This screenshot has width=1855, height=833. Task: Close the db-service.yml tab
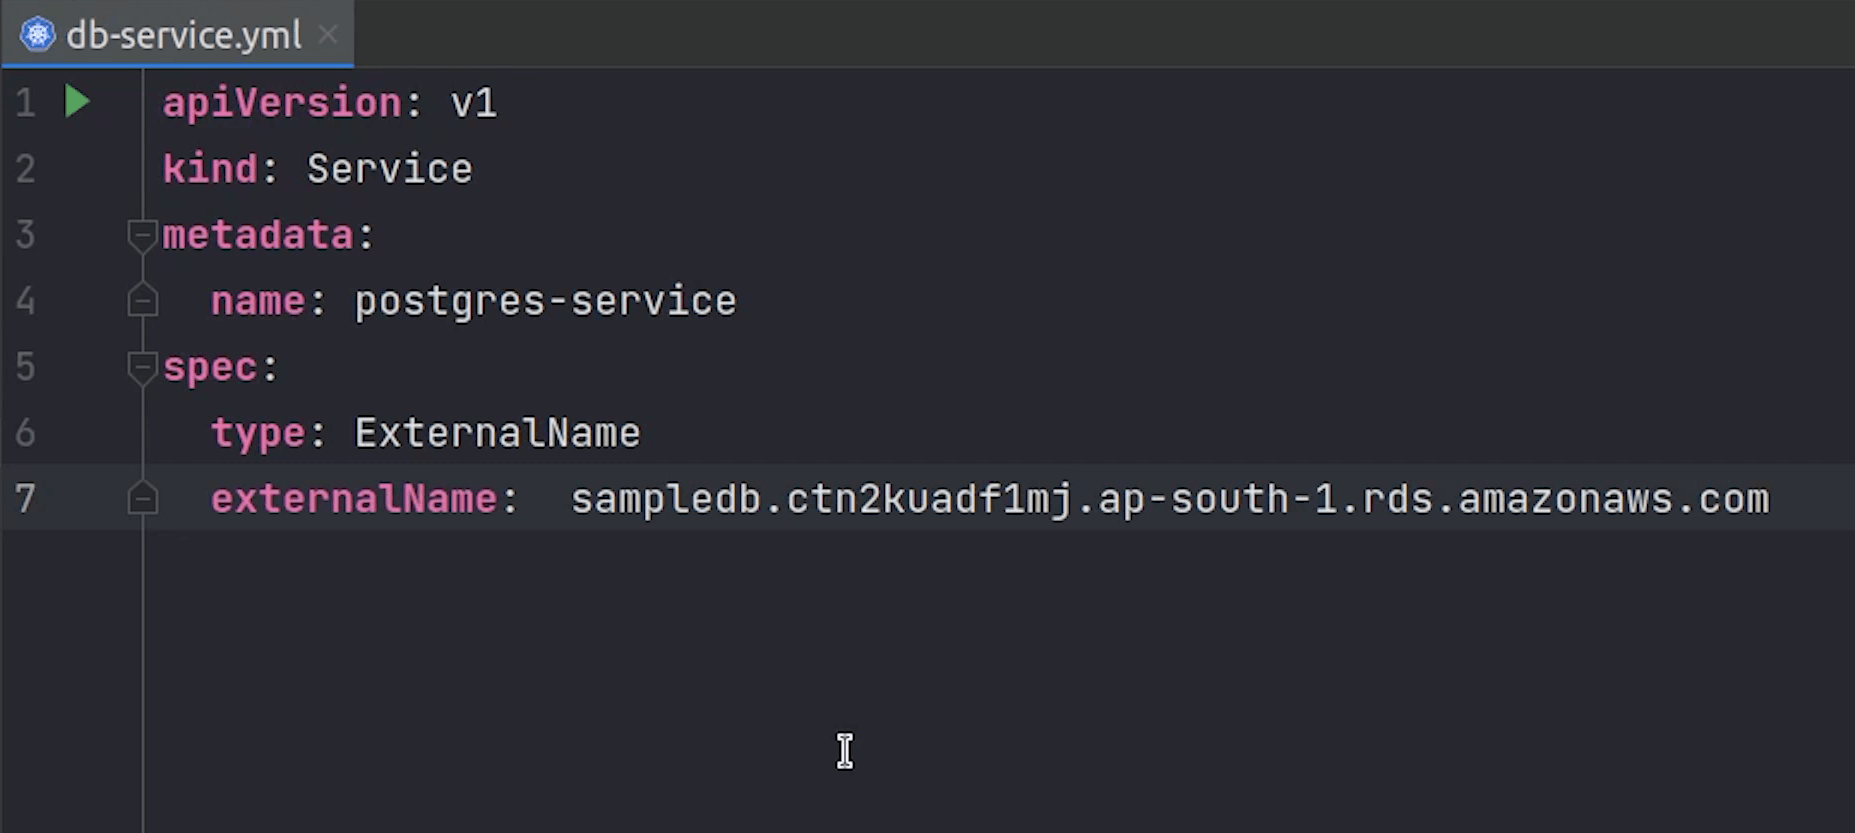(327, 34)
